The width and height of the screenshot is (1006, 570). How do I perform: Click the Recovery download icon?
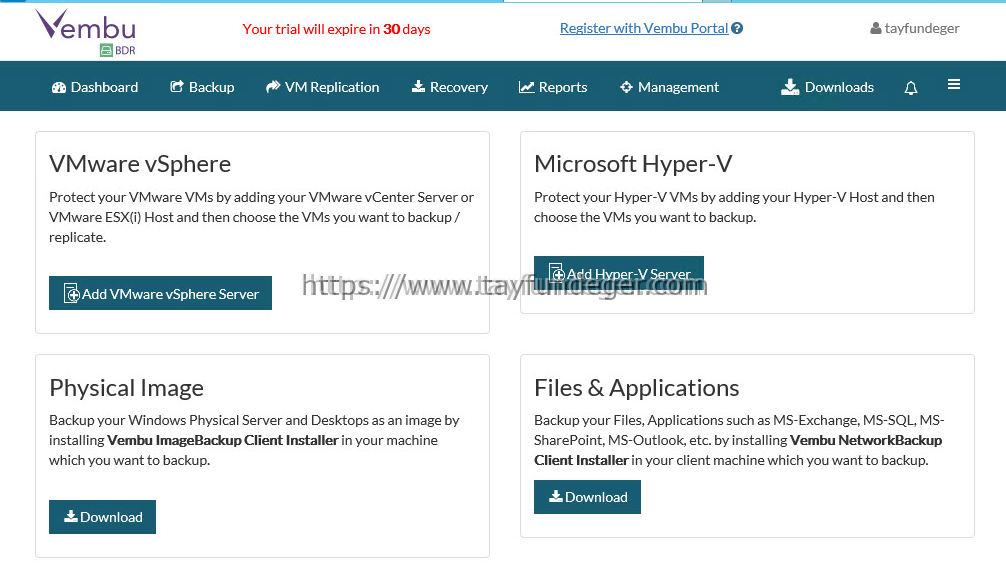click(418, 87)
